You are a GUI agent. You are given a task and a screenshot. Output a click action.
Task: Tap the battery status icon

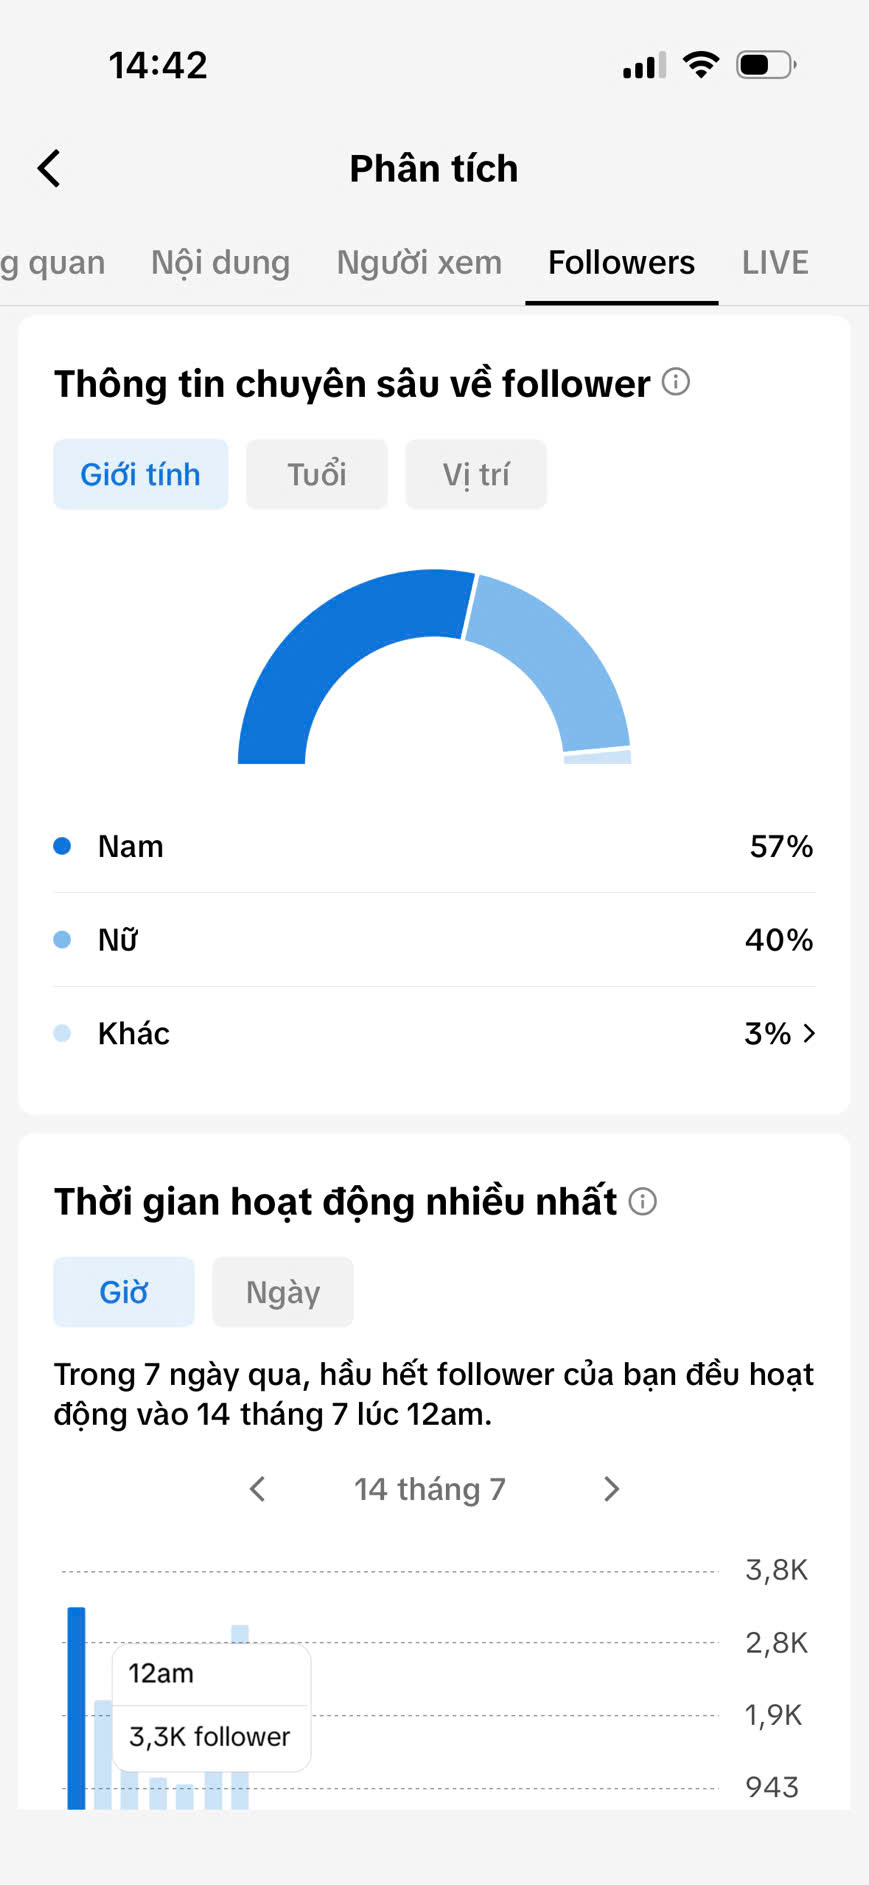pyautogui.click(x=766, y=65)
